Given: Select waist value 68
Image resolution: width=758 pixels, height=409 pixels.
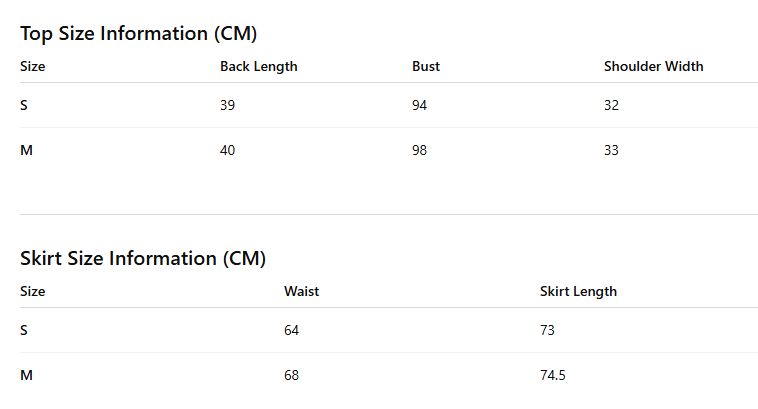Looking at the screenshot, I should coord(292,375).
